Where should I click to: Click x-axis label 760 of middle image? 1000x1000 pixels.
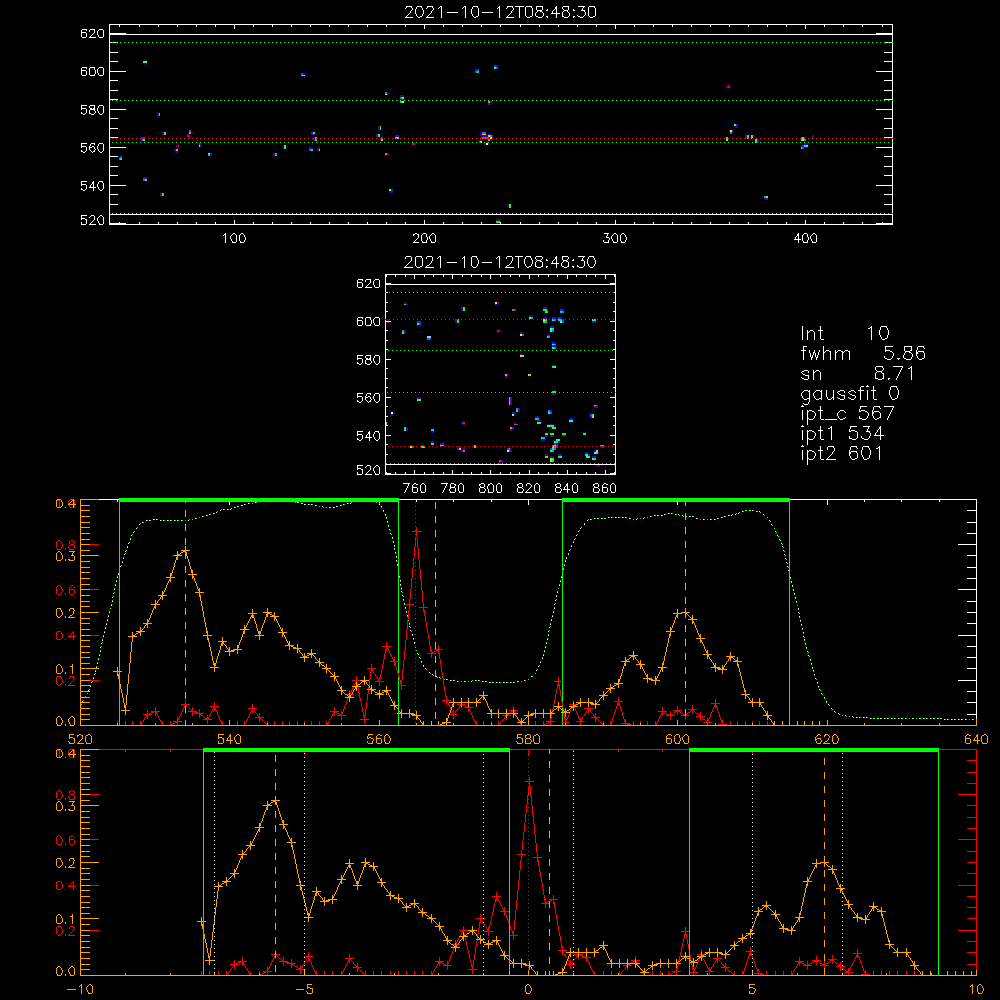415,489
